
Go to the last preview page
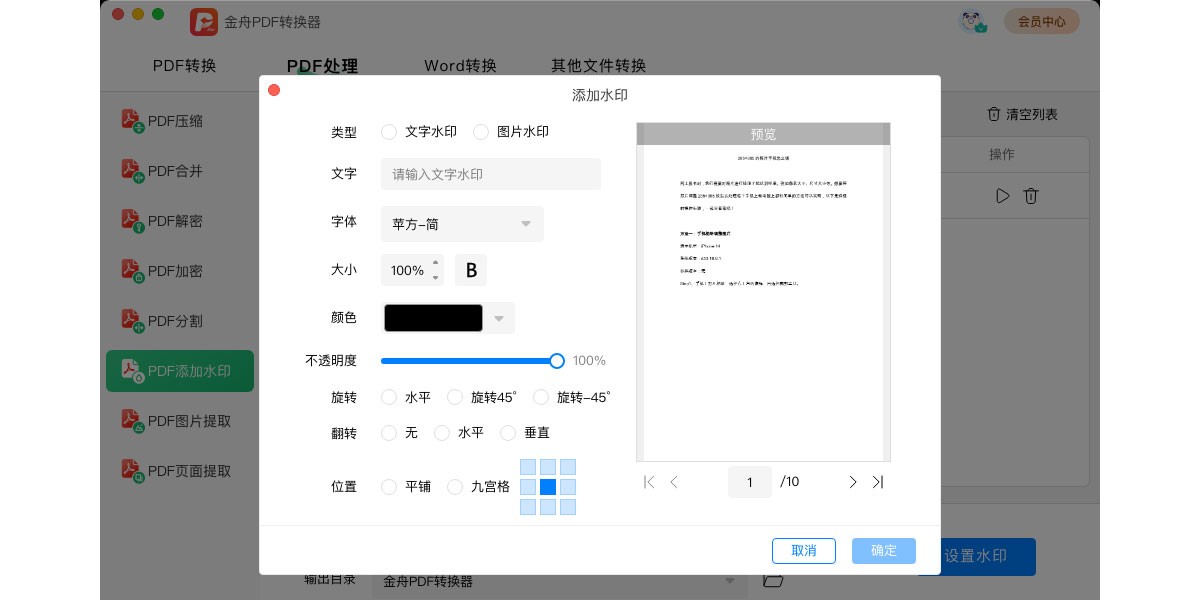click(878, 482)
